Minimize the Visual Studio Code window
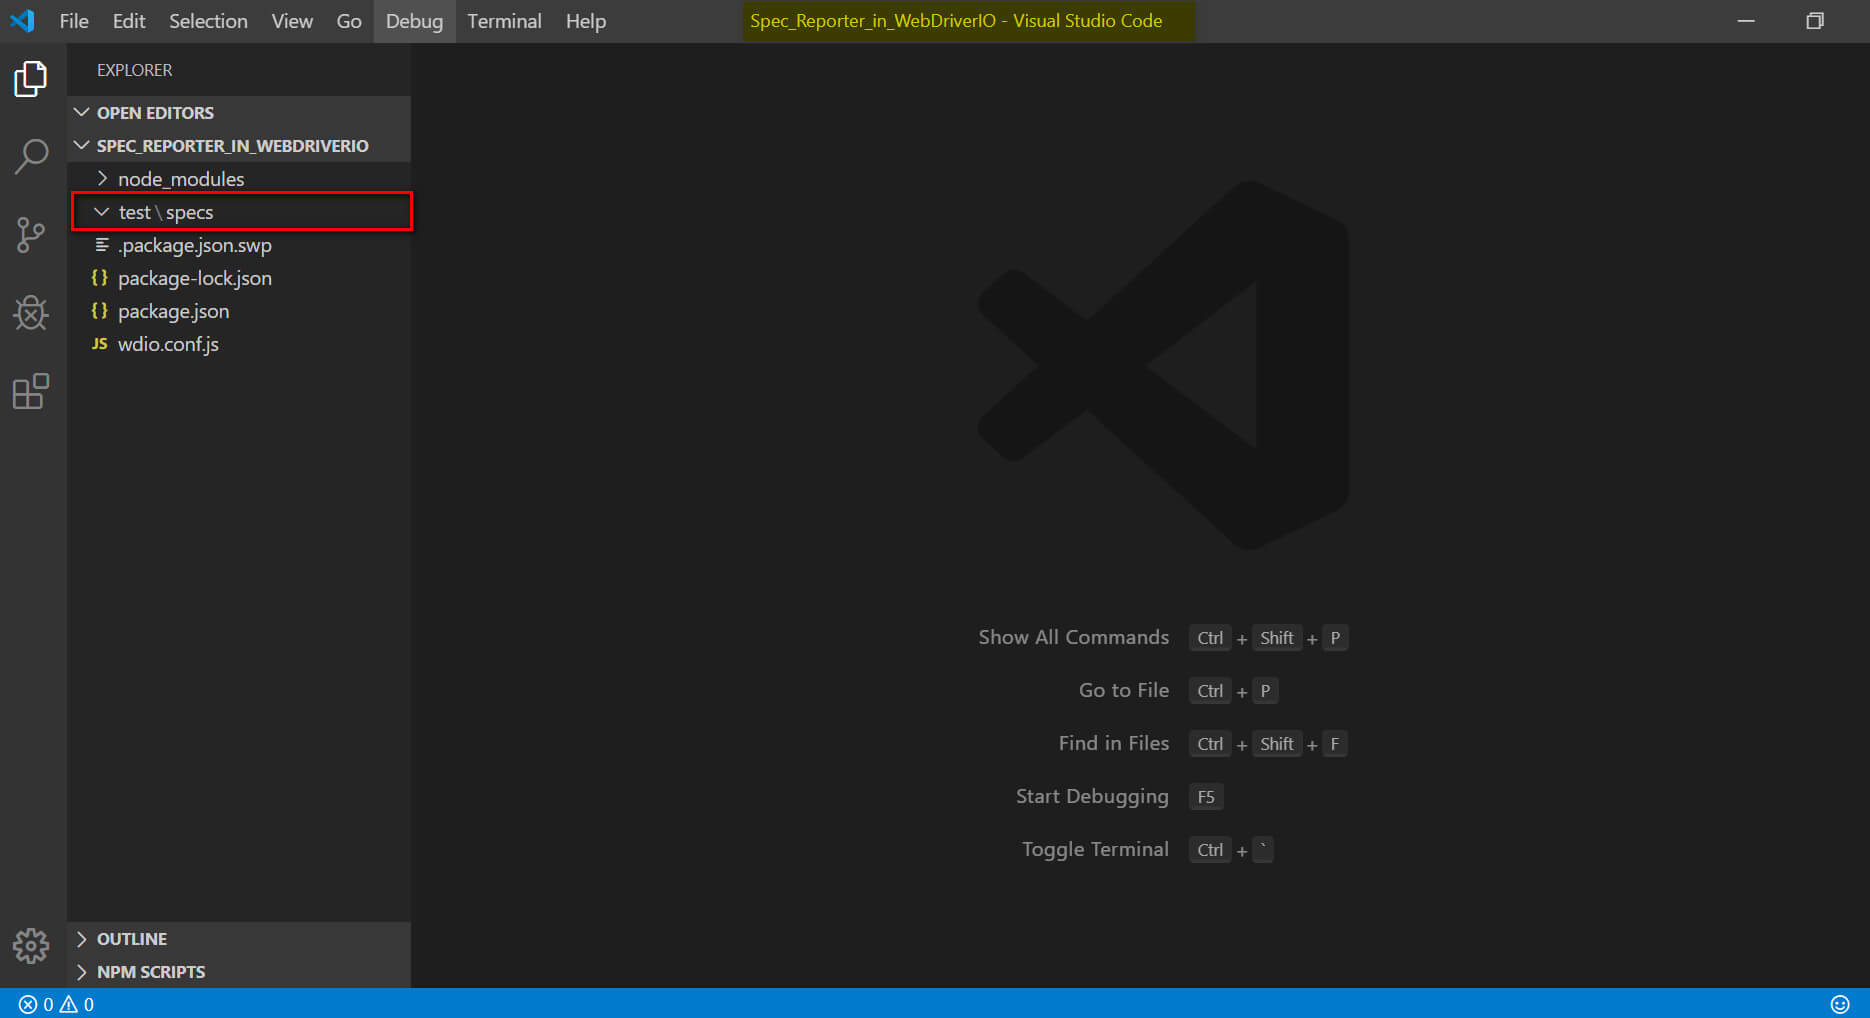 pyautogui.click(x=1746, y=21)
